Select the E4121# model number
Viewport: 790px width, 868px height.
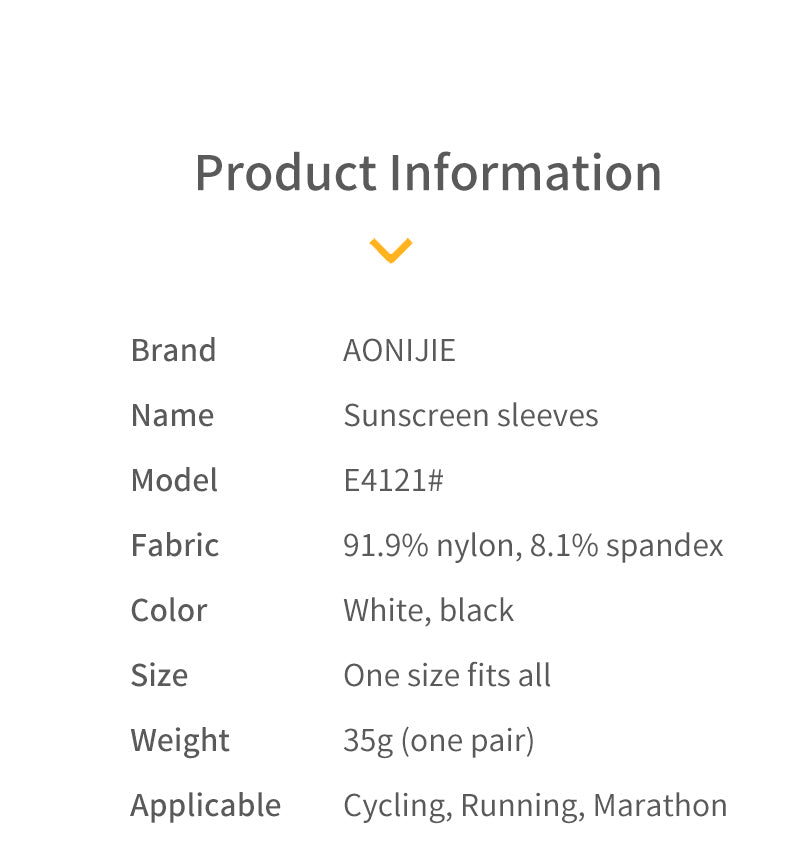click(393, 480)
